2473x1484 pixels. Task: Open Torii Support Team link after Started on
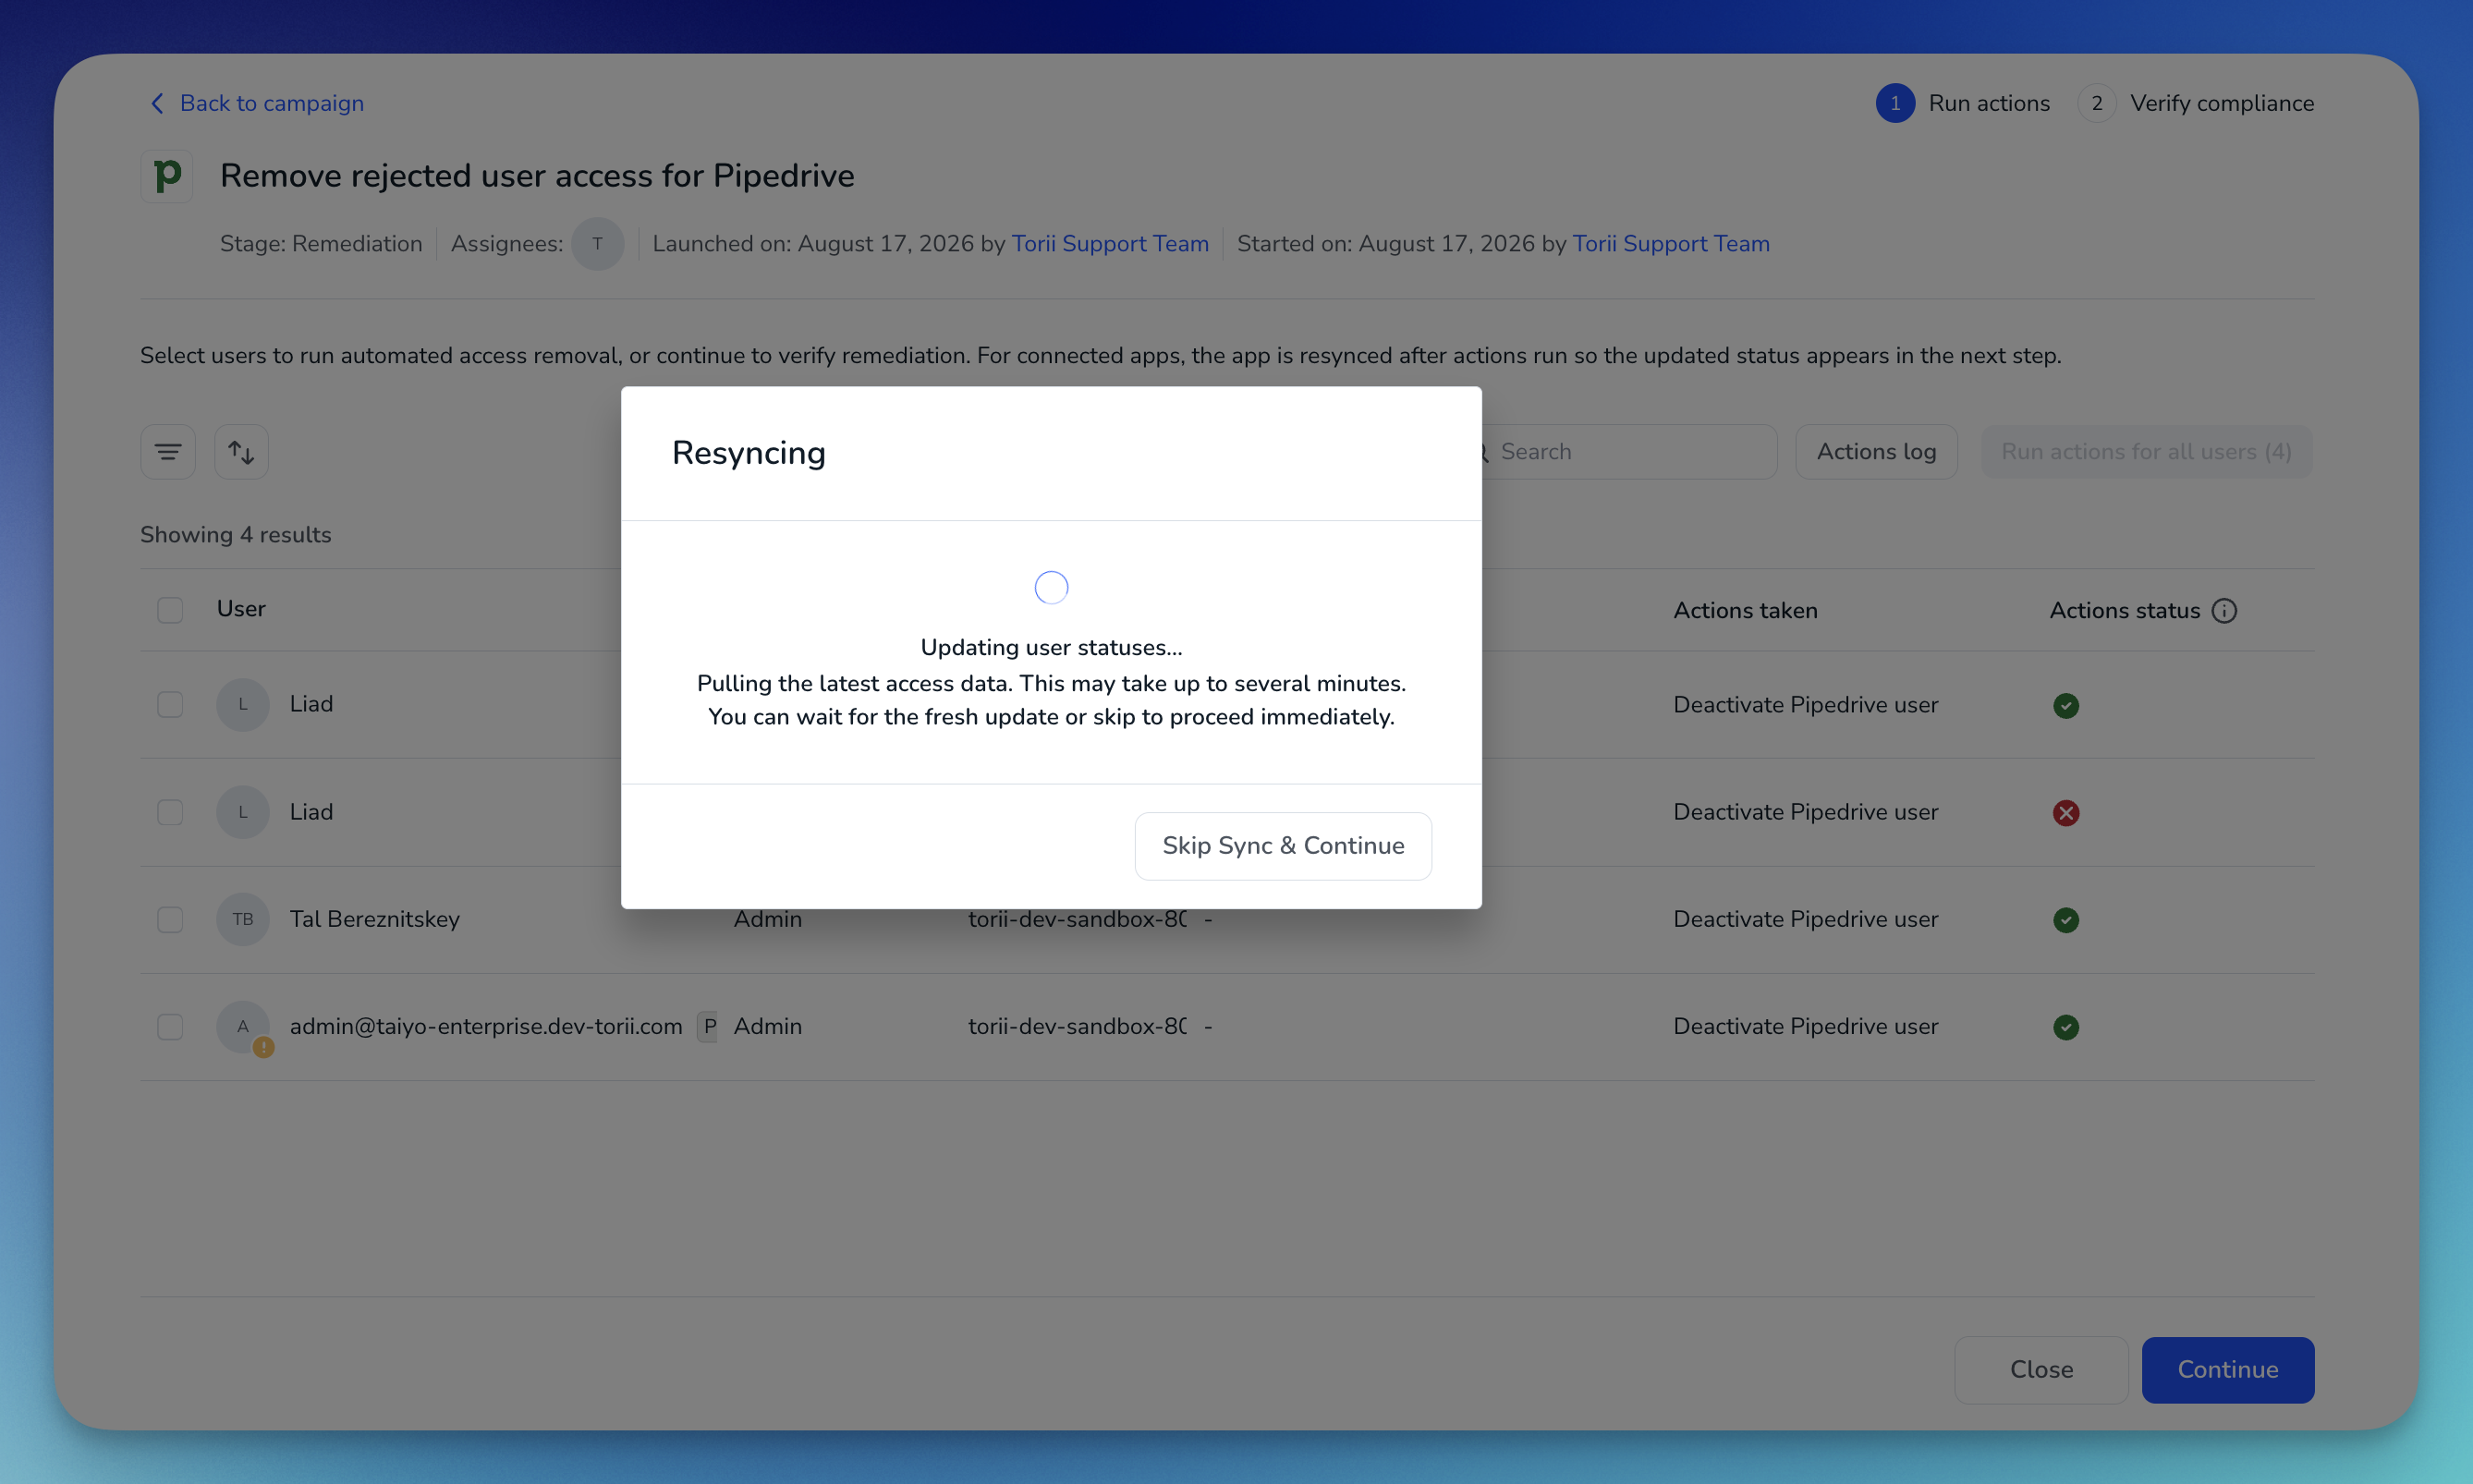[1671, 244]
